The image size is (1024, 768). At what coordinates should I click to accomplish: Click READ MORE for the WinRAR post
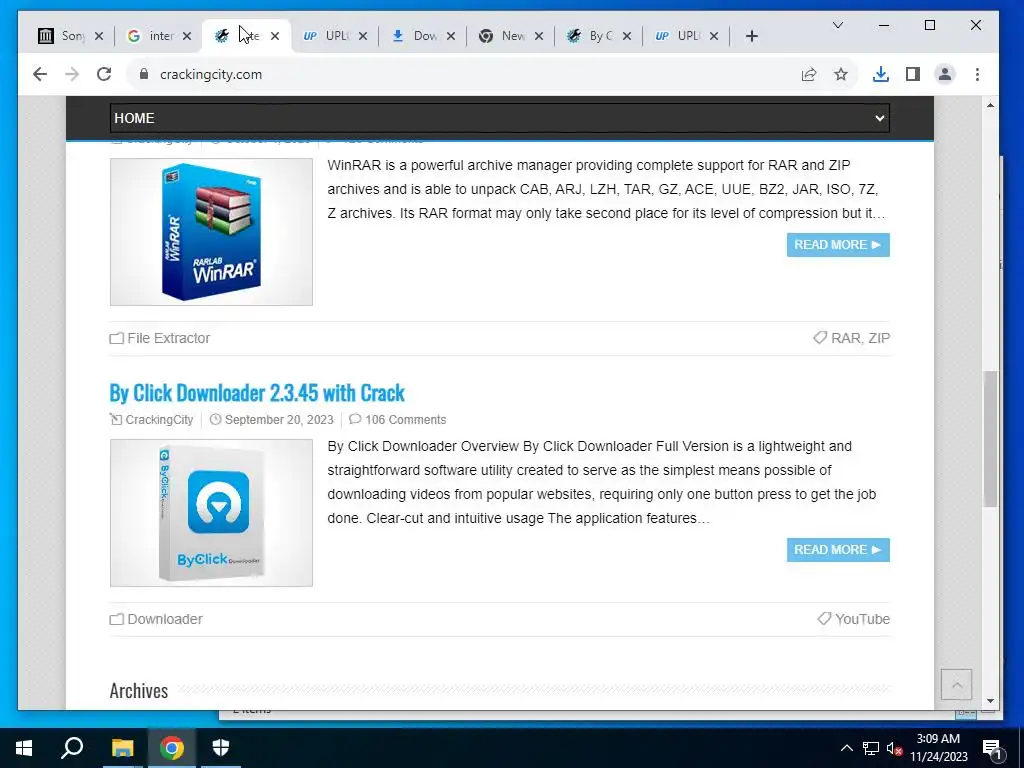(x=838, y=245)
